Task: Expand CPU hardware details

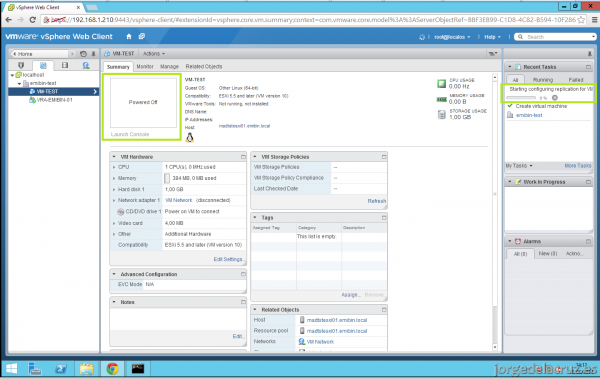Action: point(114,167)
